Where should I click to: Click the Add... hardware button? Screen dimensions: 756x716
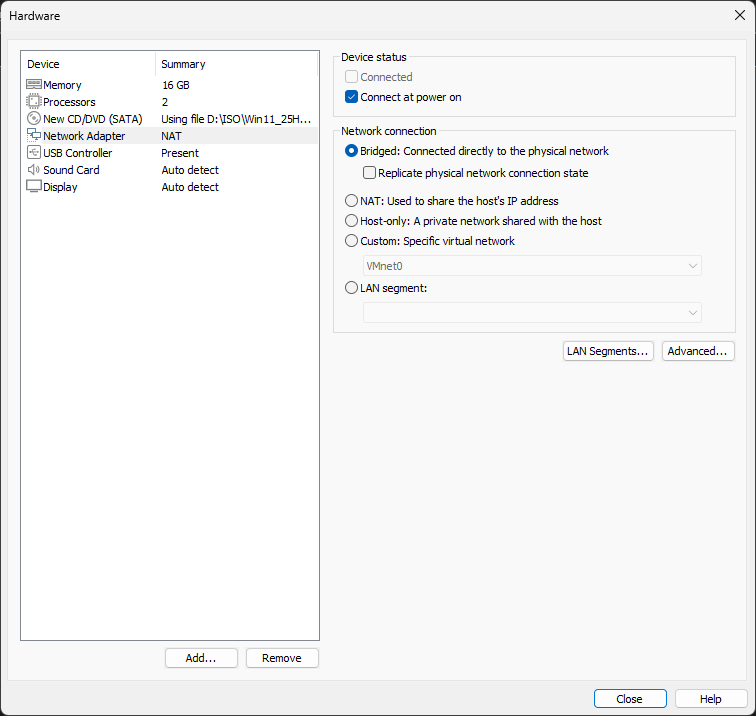[201, 658]
